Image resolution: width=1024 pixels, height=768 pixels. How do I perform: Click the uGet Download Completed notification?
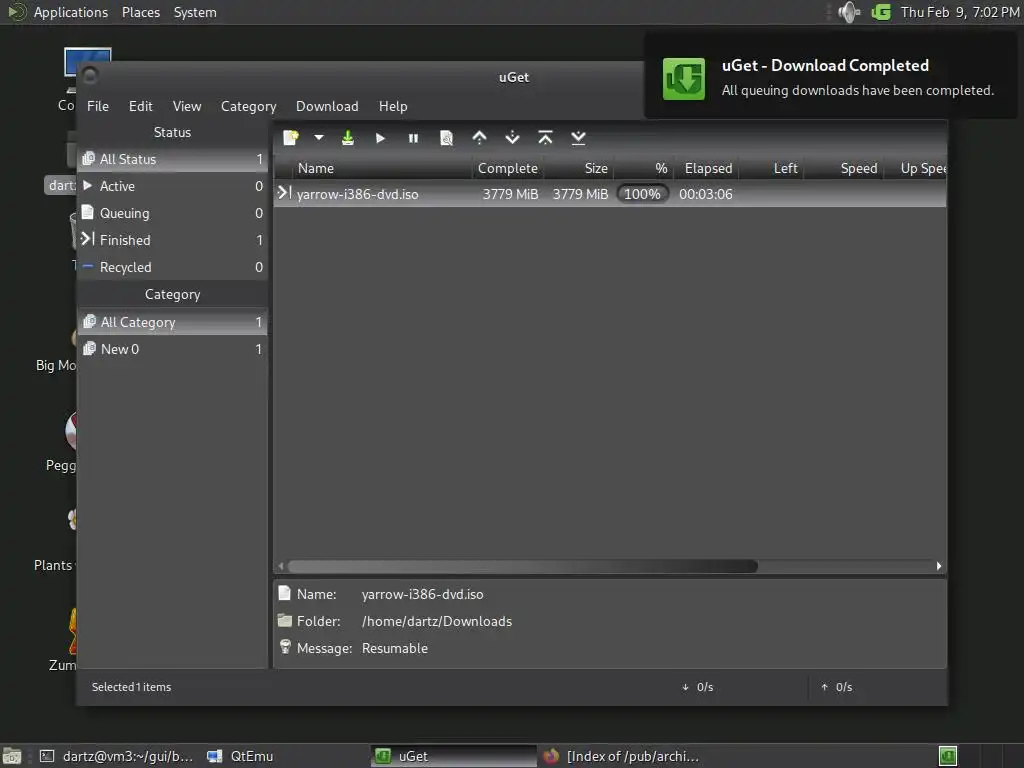point(831,77)
